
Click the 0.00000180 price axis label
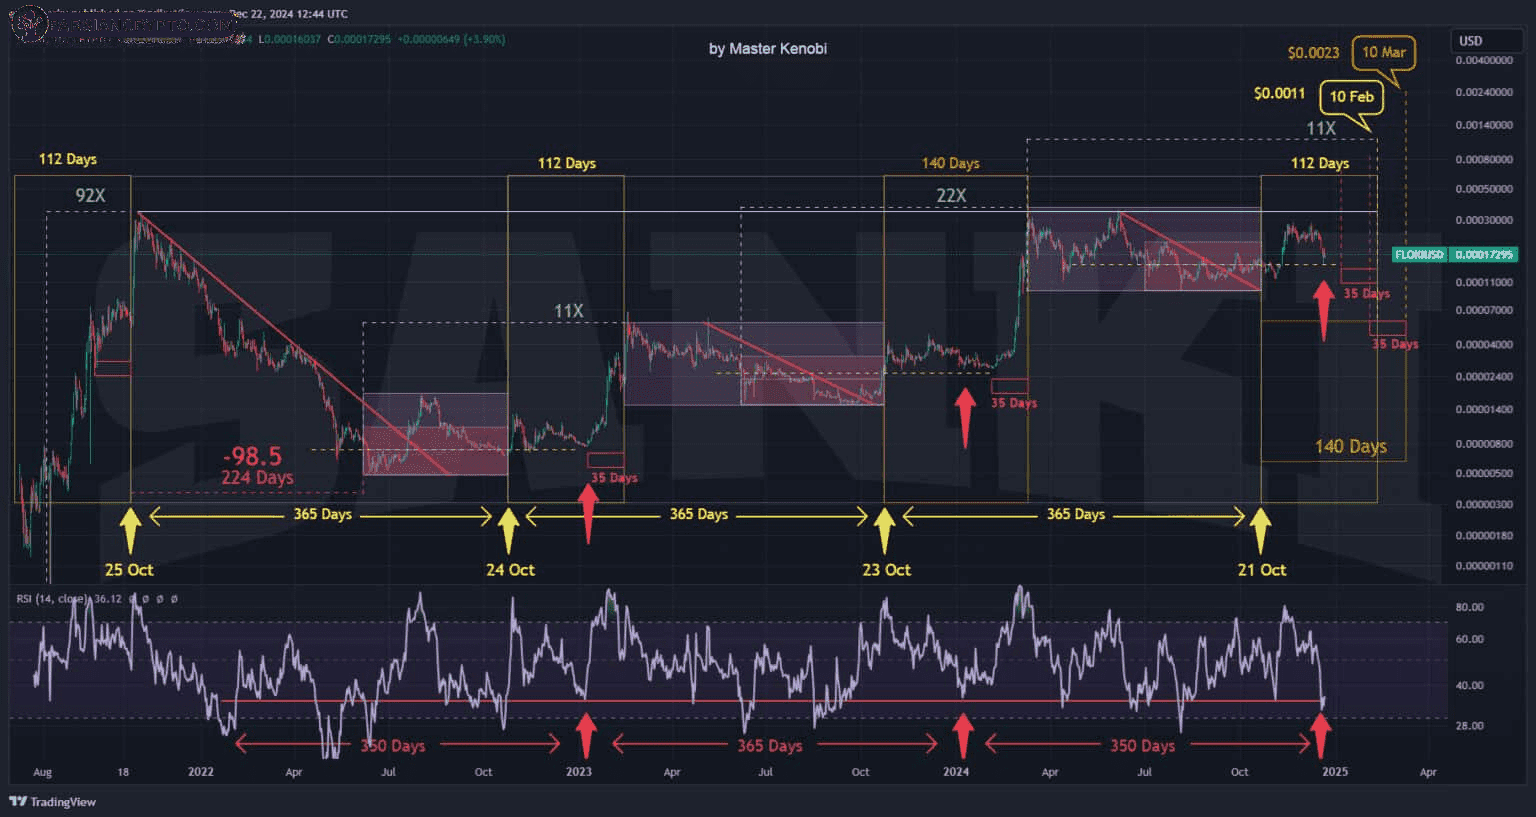click(1484, 536)
